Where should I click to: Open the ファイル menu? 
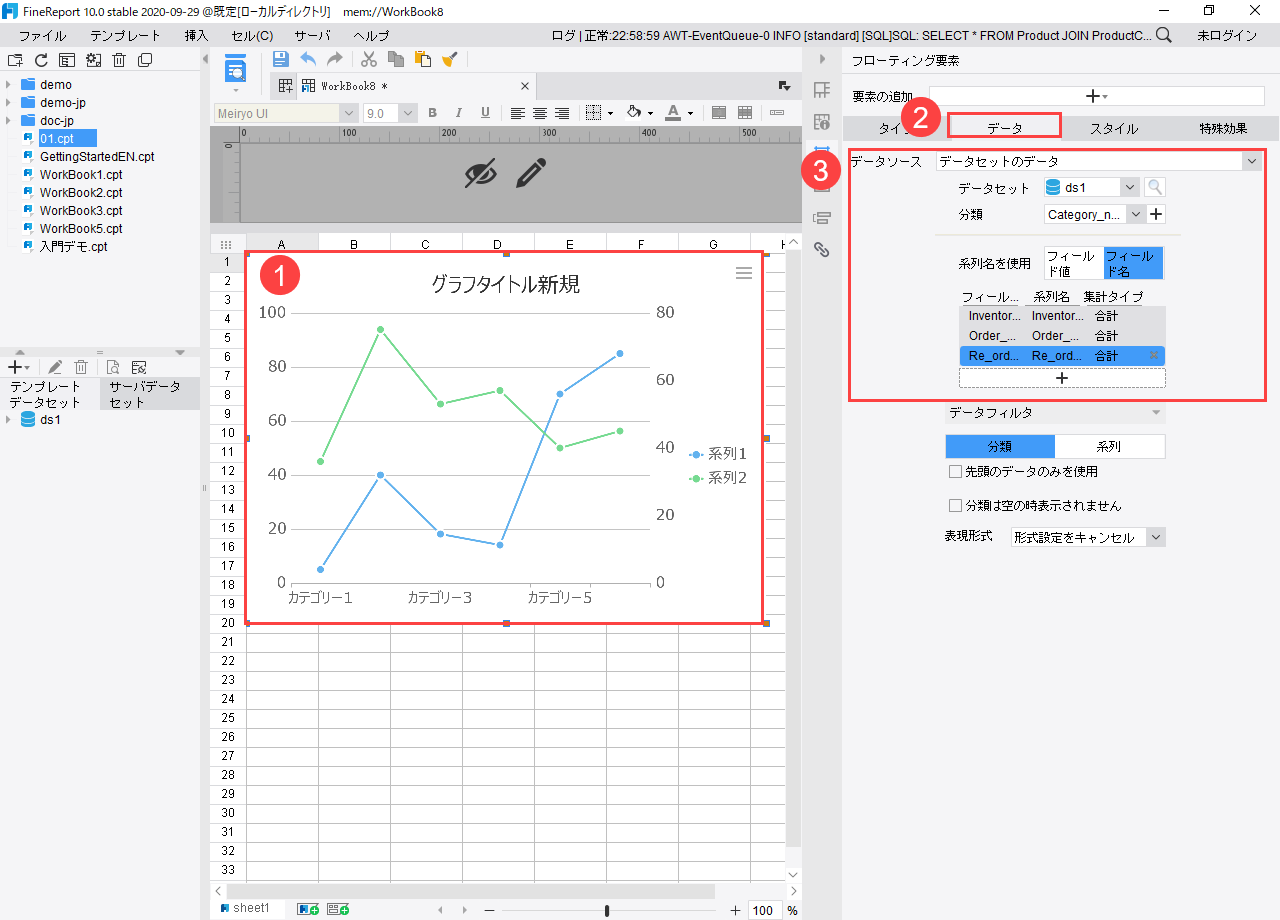[42, 35]
